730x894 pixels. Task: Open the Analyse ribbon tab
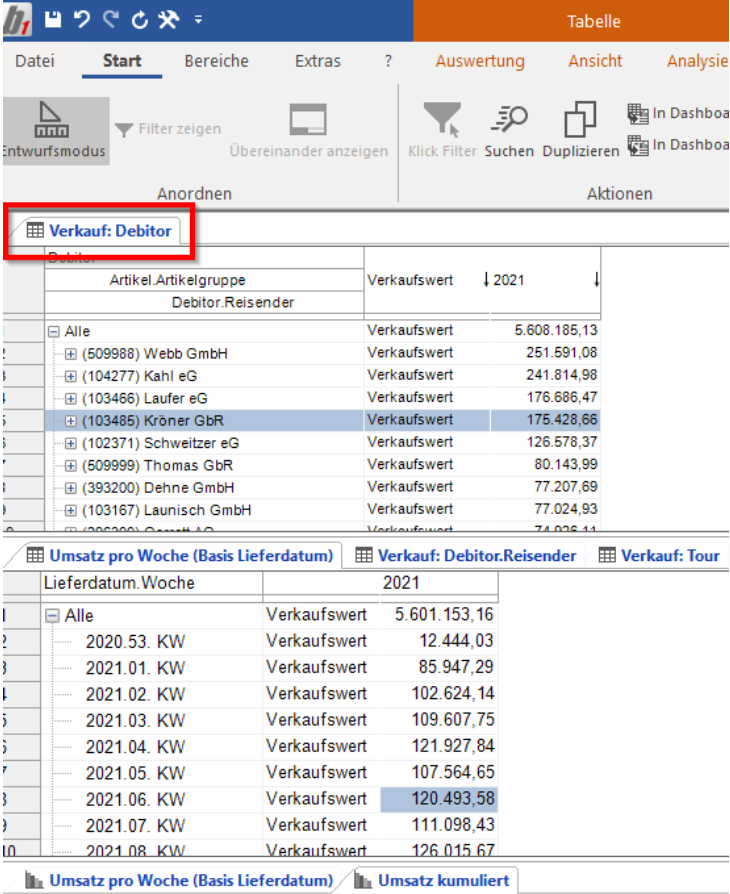[697, 61]
